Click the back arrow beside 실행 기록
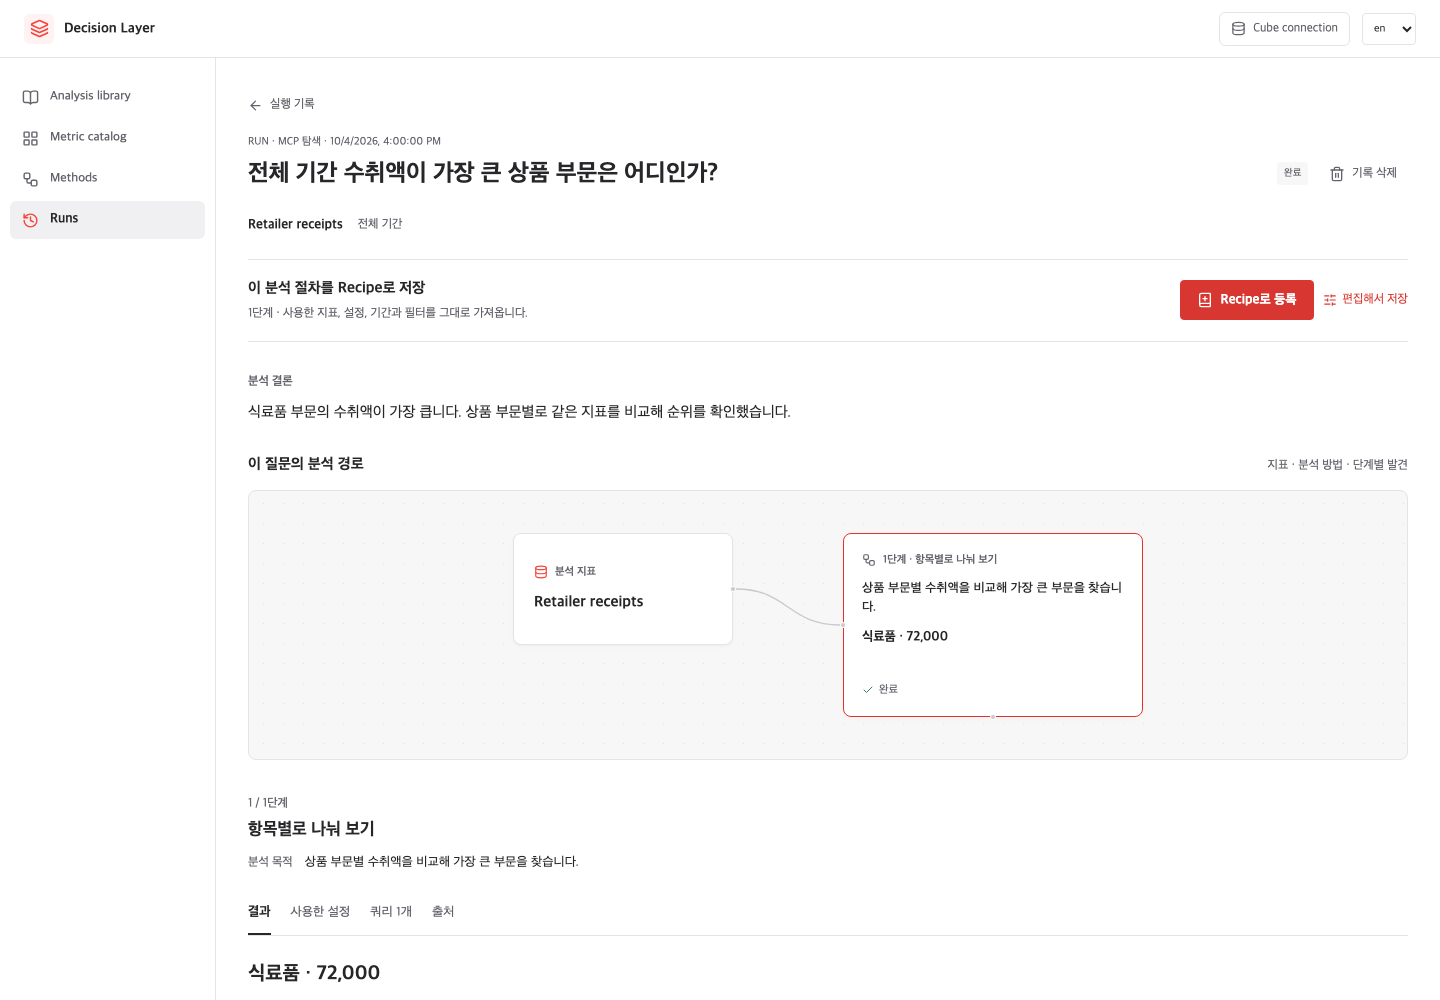The width and height of the screenshot is (1440, 1000). 255,105
